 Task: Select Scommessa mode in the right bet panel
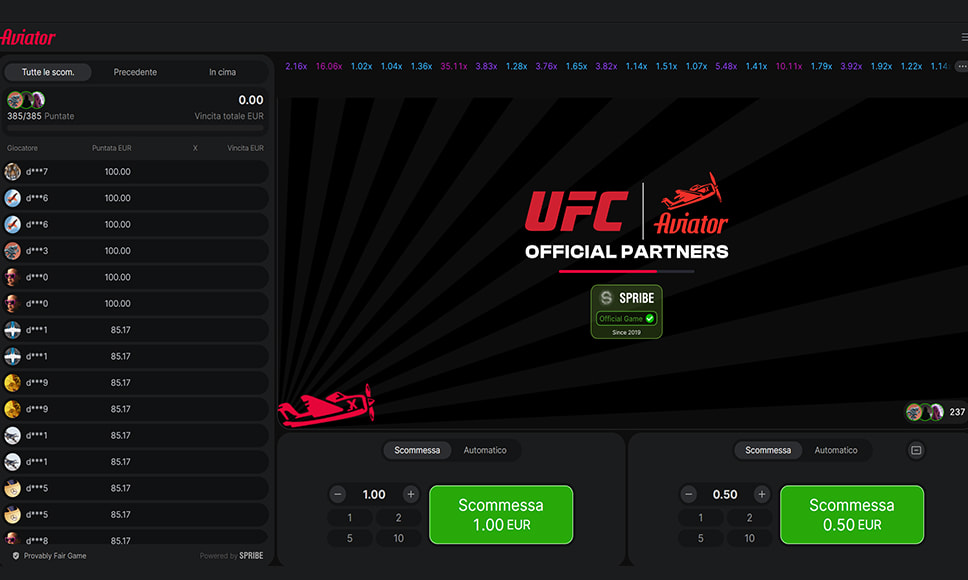coord(768,451)
